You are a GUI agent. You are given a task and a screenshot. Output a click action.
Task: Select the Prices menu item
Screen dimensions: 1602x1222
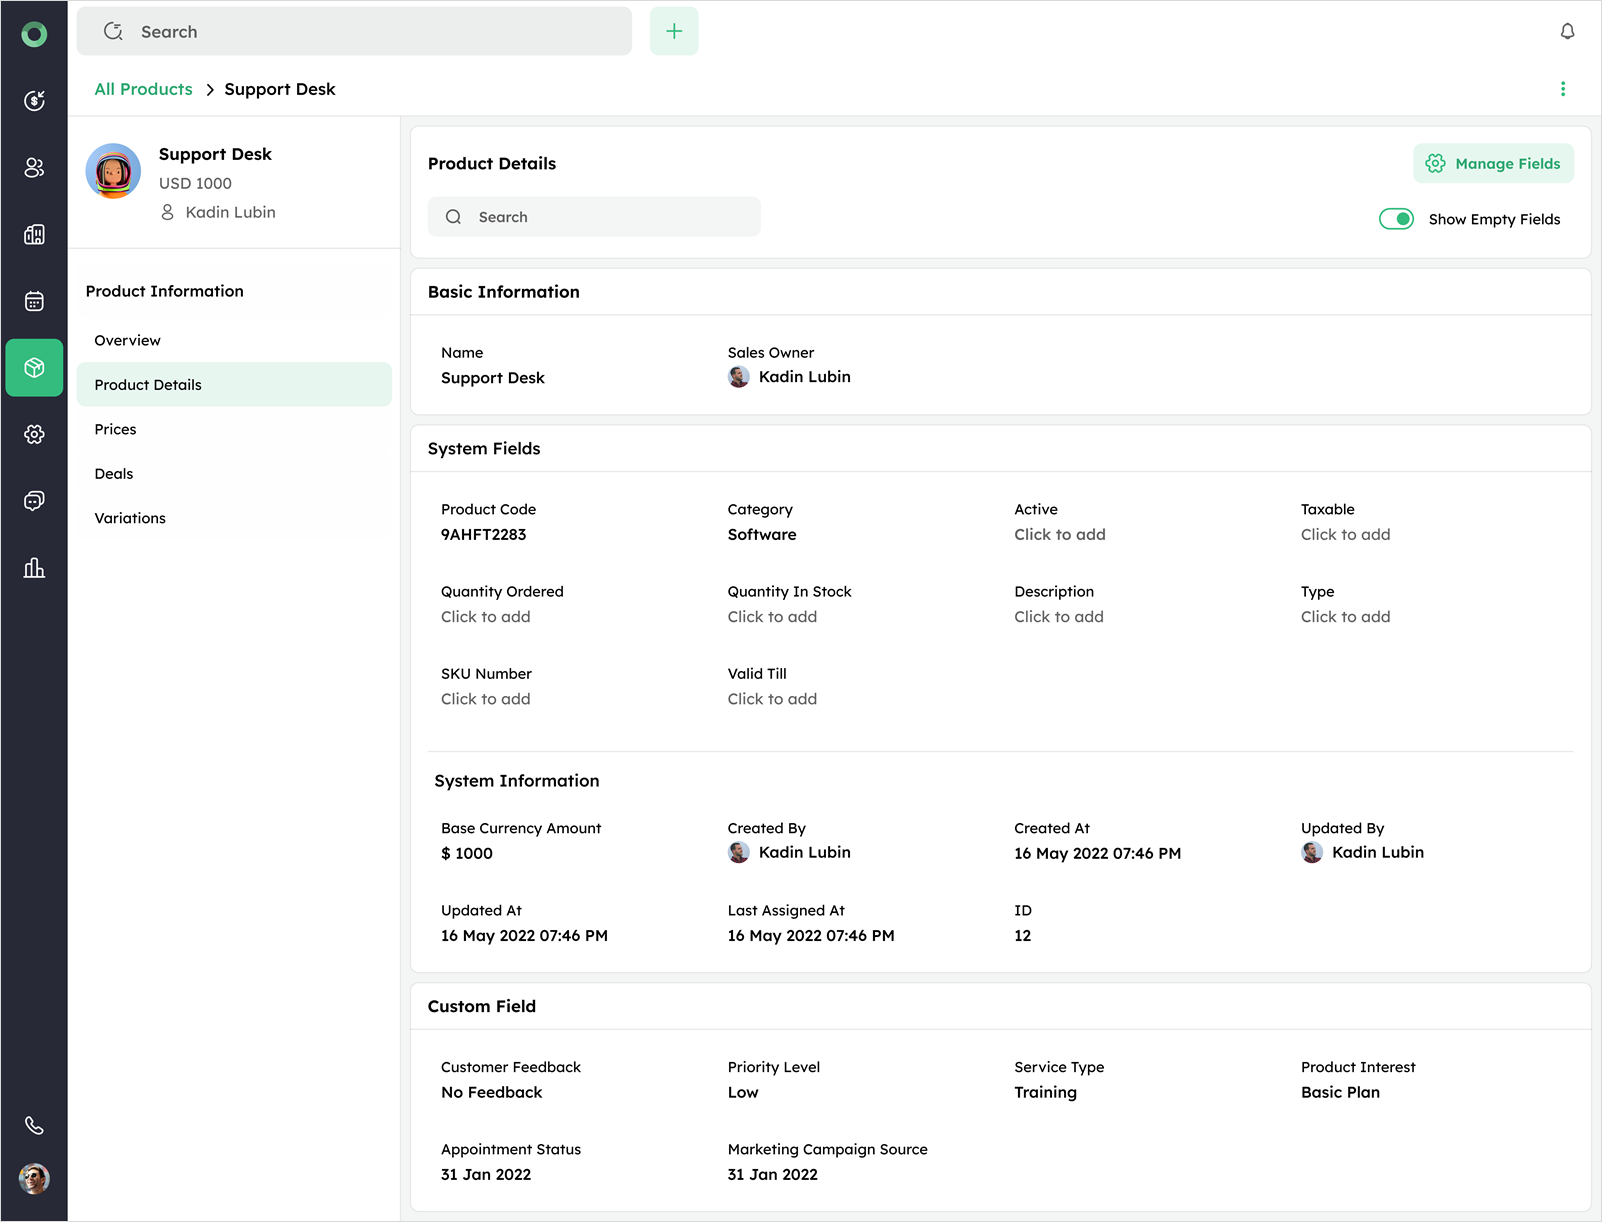[x=116, y=429]
